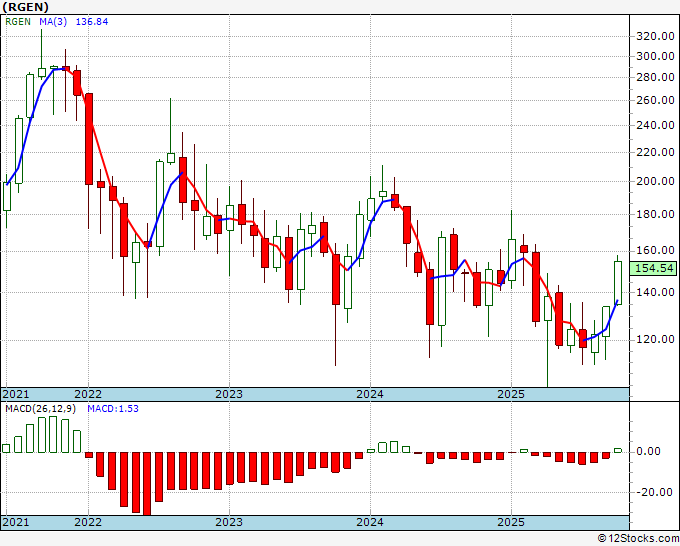
Task: Click 2022 on the MACD panel timeline
Action: [88, 522]
